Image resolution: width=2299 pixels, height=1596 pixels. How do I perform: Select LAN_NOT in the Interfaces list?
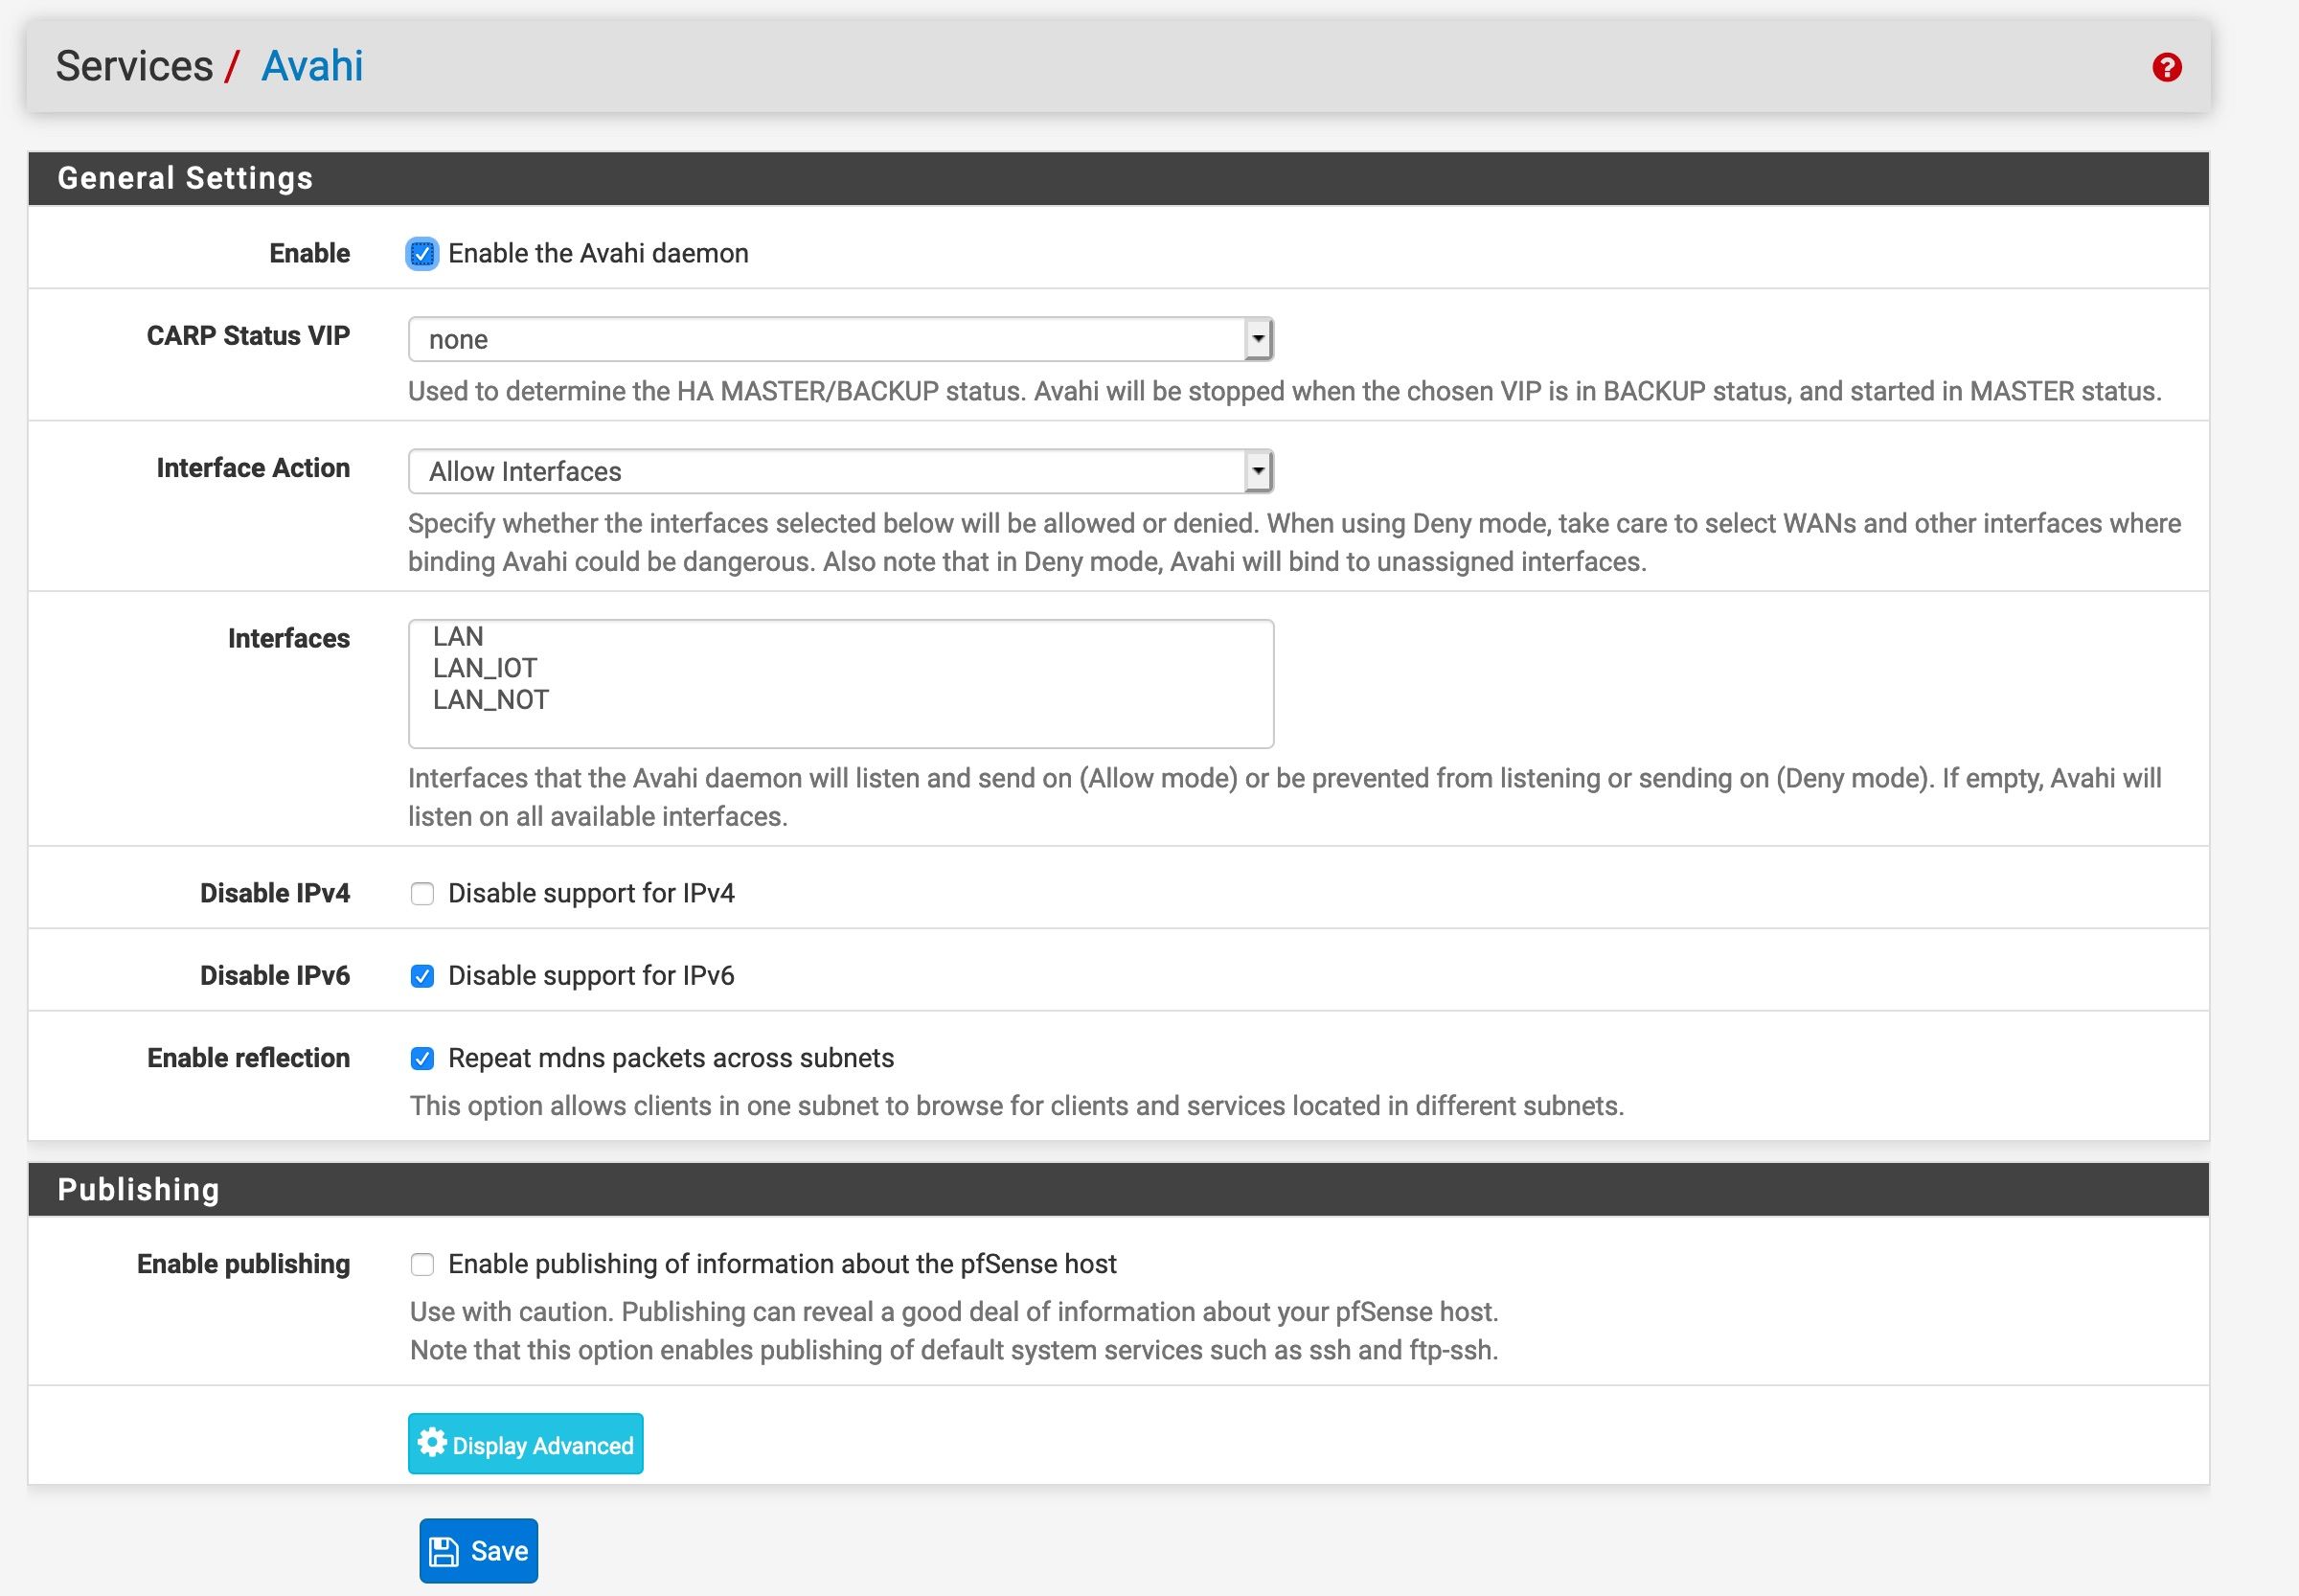pos(840,700)
